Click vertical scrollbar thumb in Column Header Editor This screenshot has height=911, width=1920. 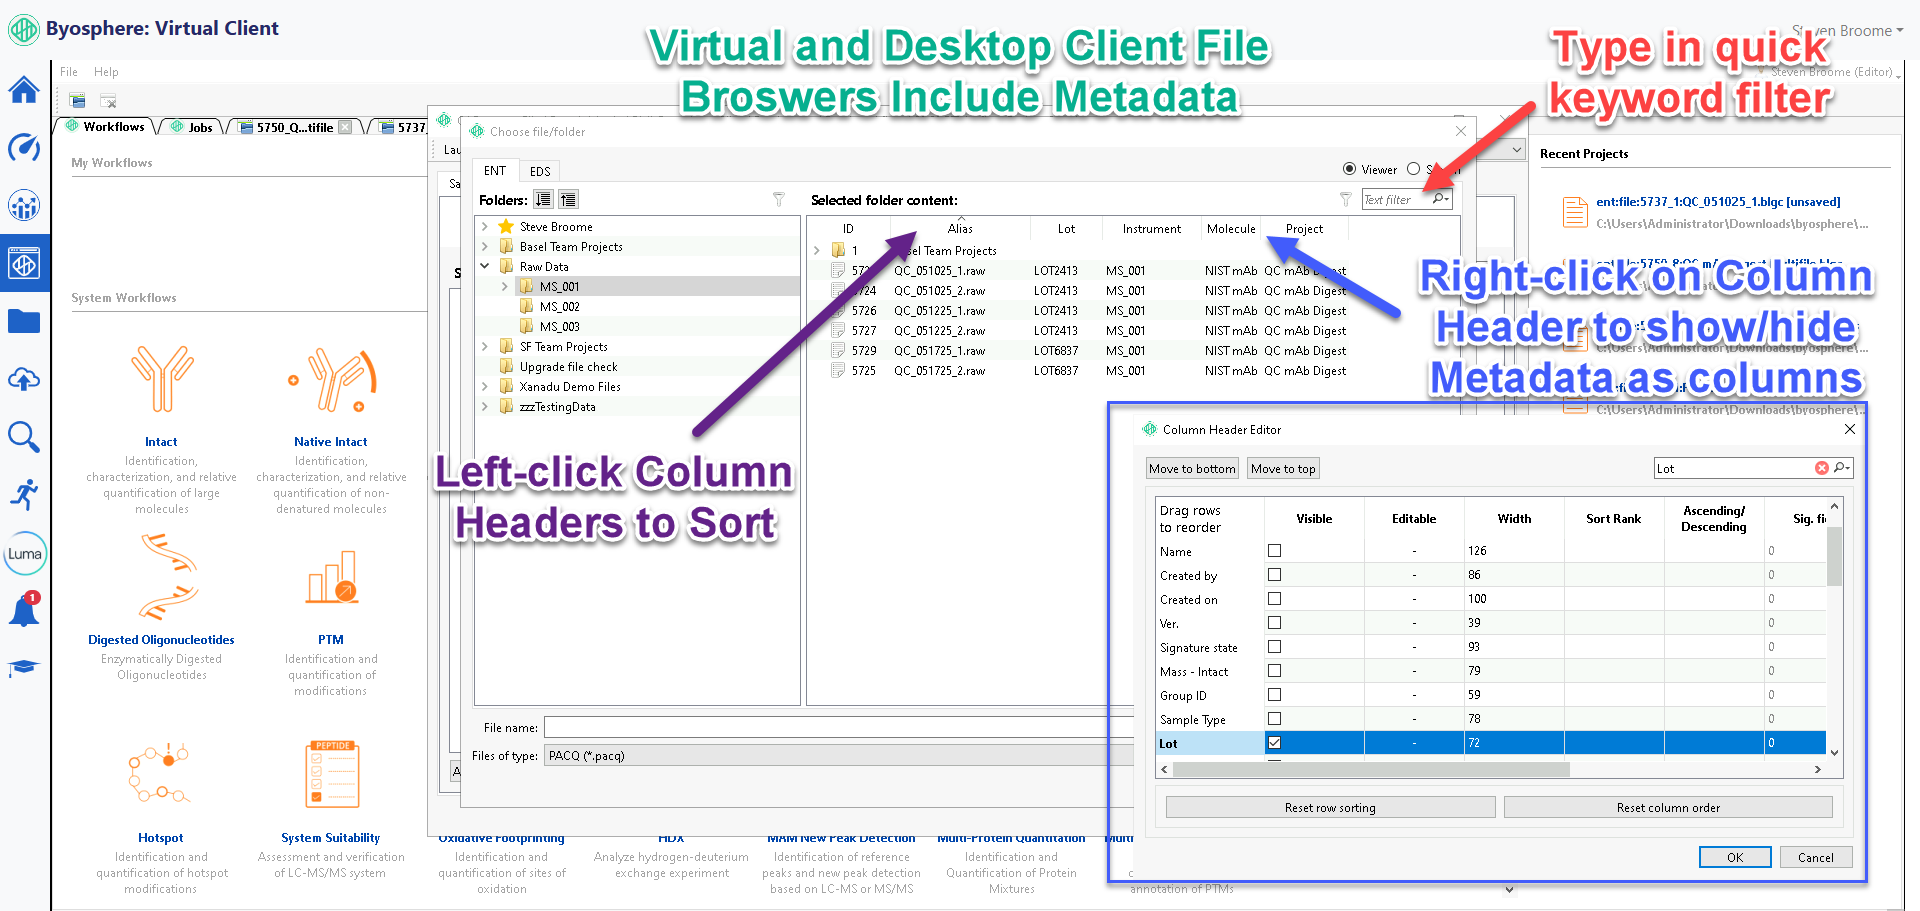[x=1834, y=555]
